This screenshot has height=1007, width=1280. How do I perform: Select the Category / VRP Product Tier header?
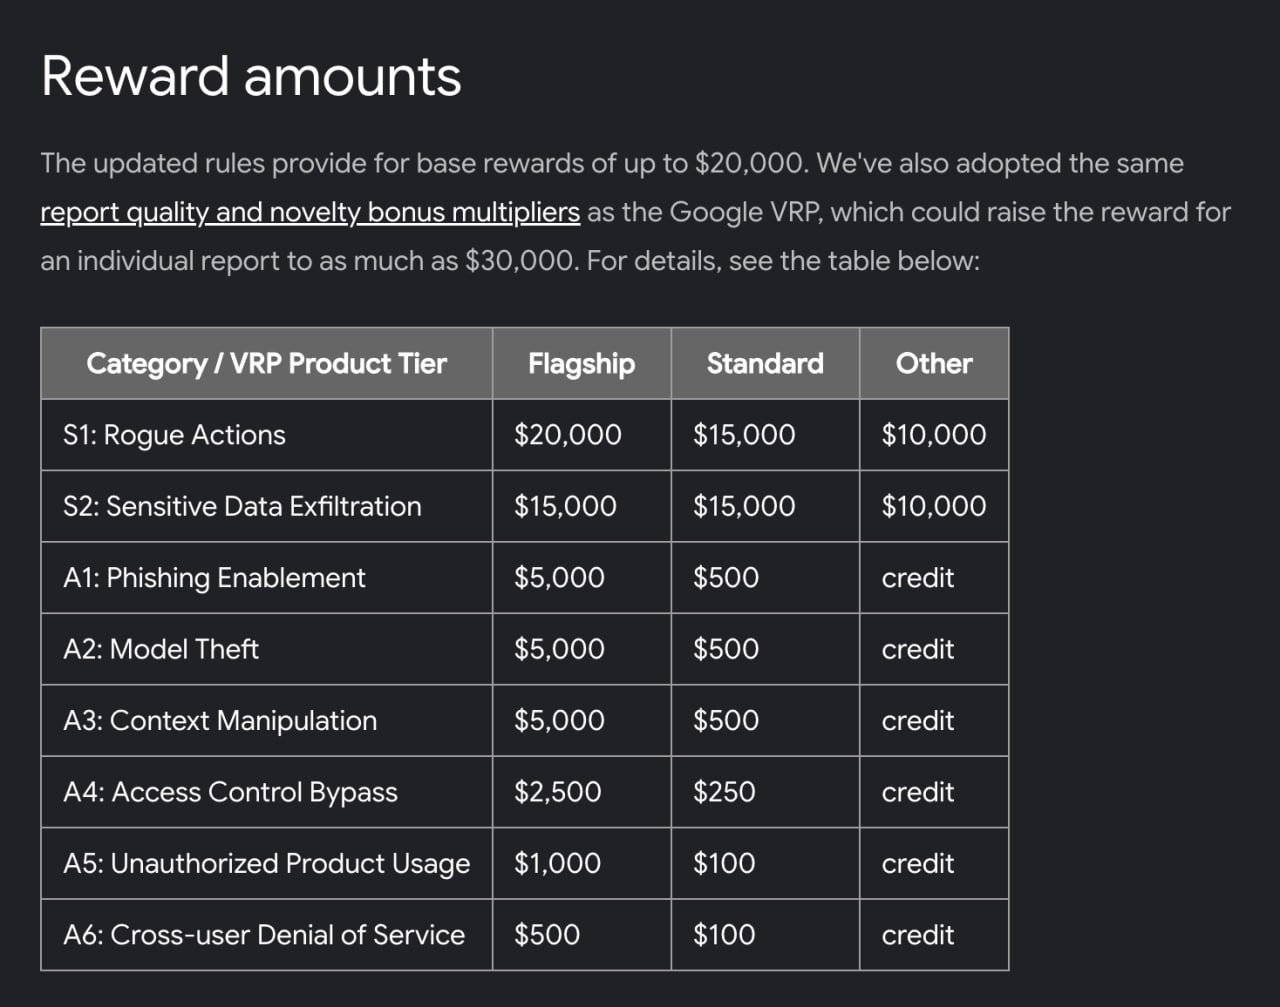[266, 363]
